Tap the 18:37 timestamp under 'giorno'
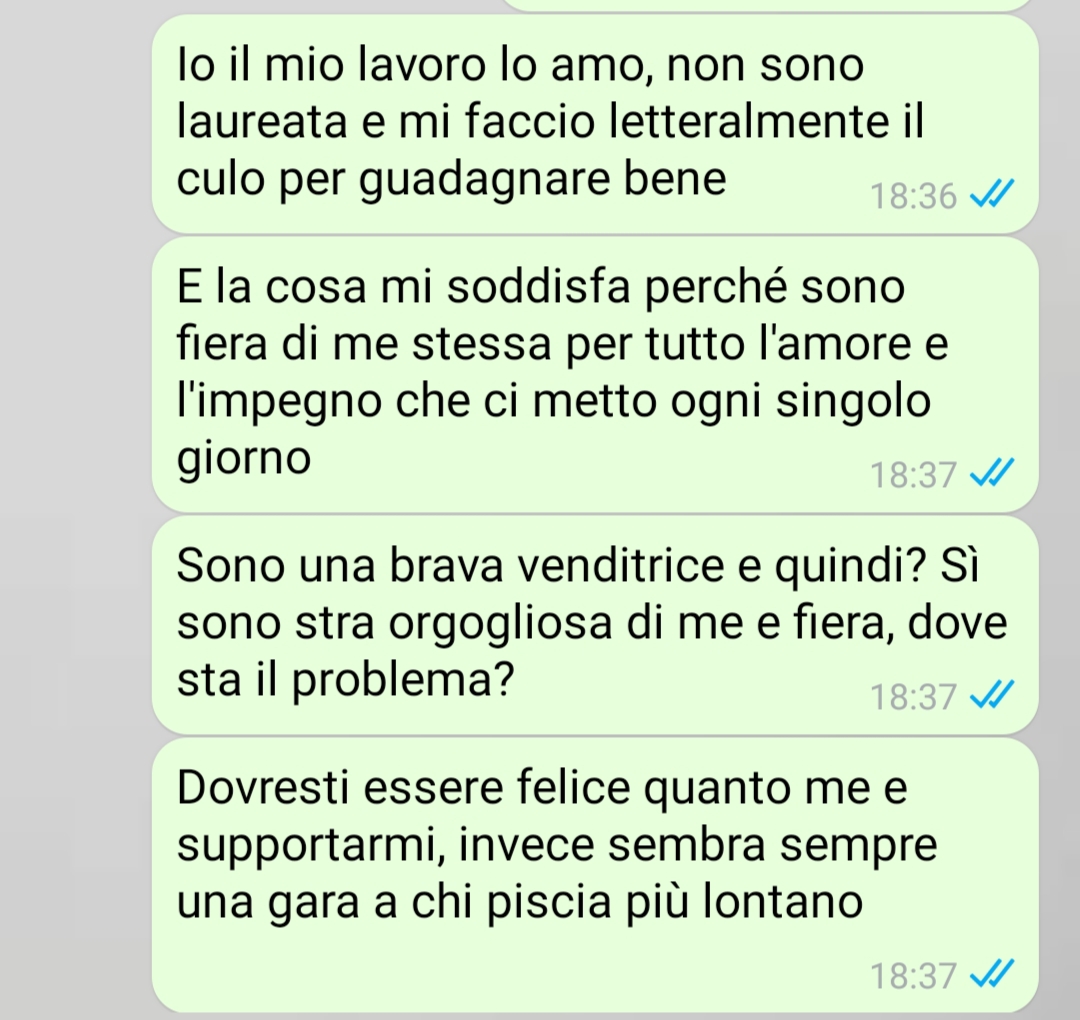Screen dimensions: 1080x1020 point(913,475)
